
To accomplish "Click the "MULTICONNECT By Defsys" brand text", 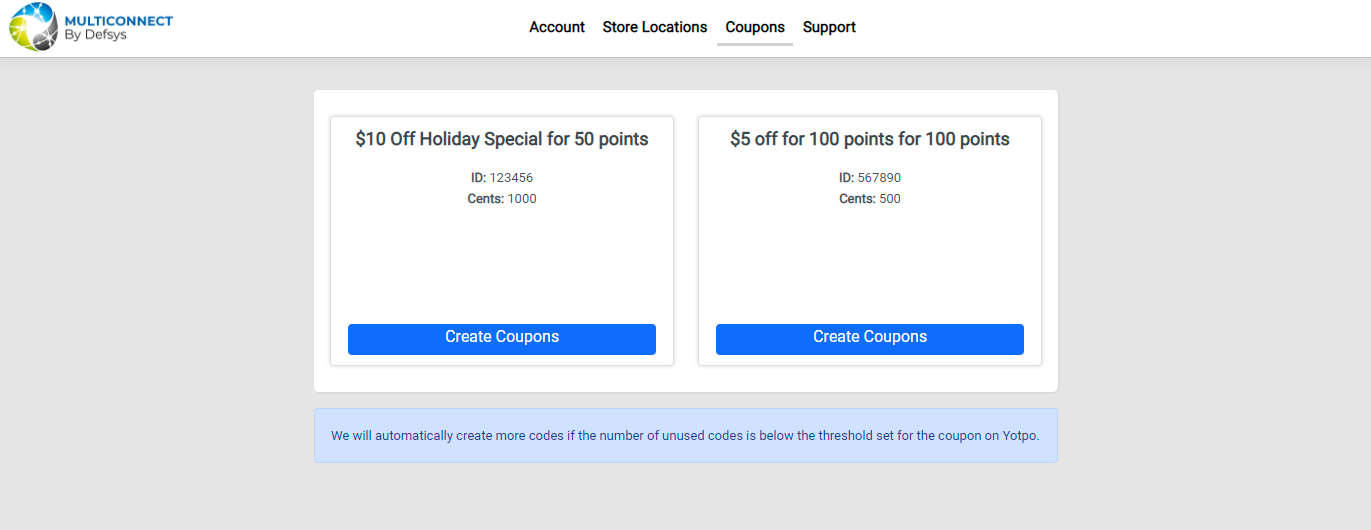I will (119, 28).
